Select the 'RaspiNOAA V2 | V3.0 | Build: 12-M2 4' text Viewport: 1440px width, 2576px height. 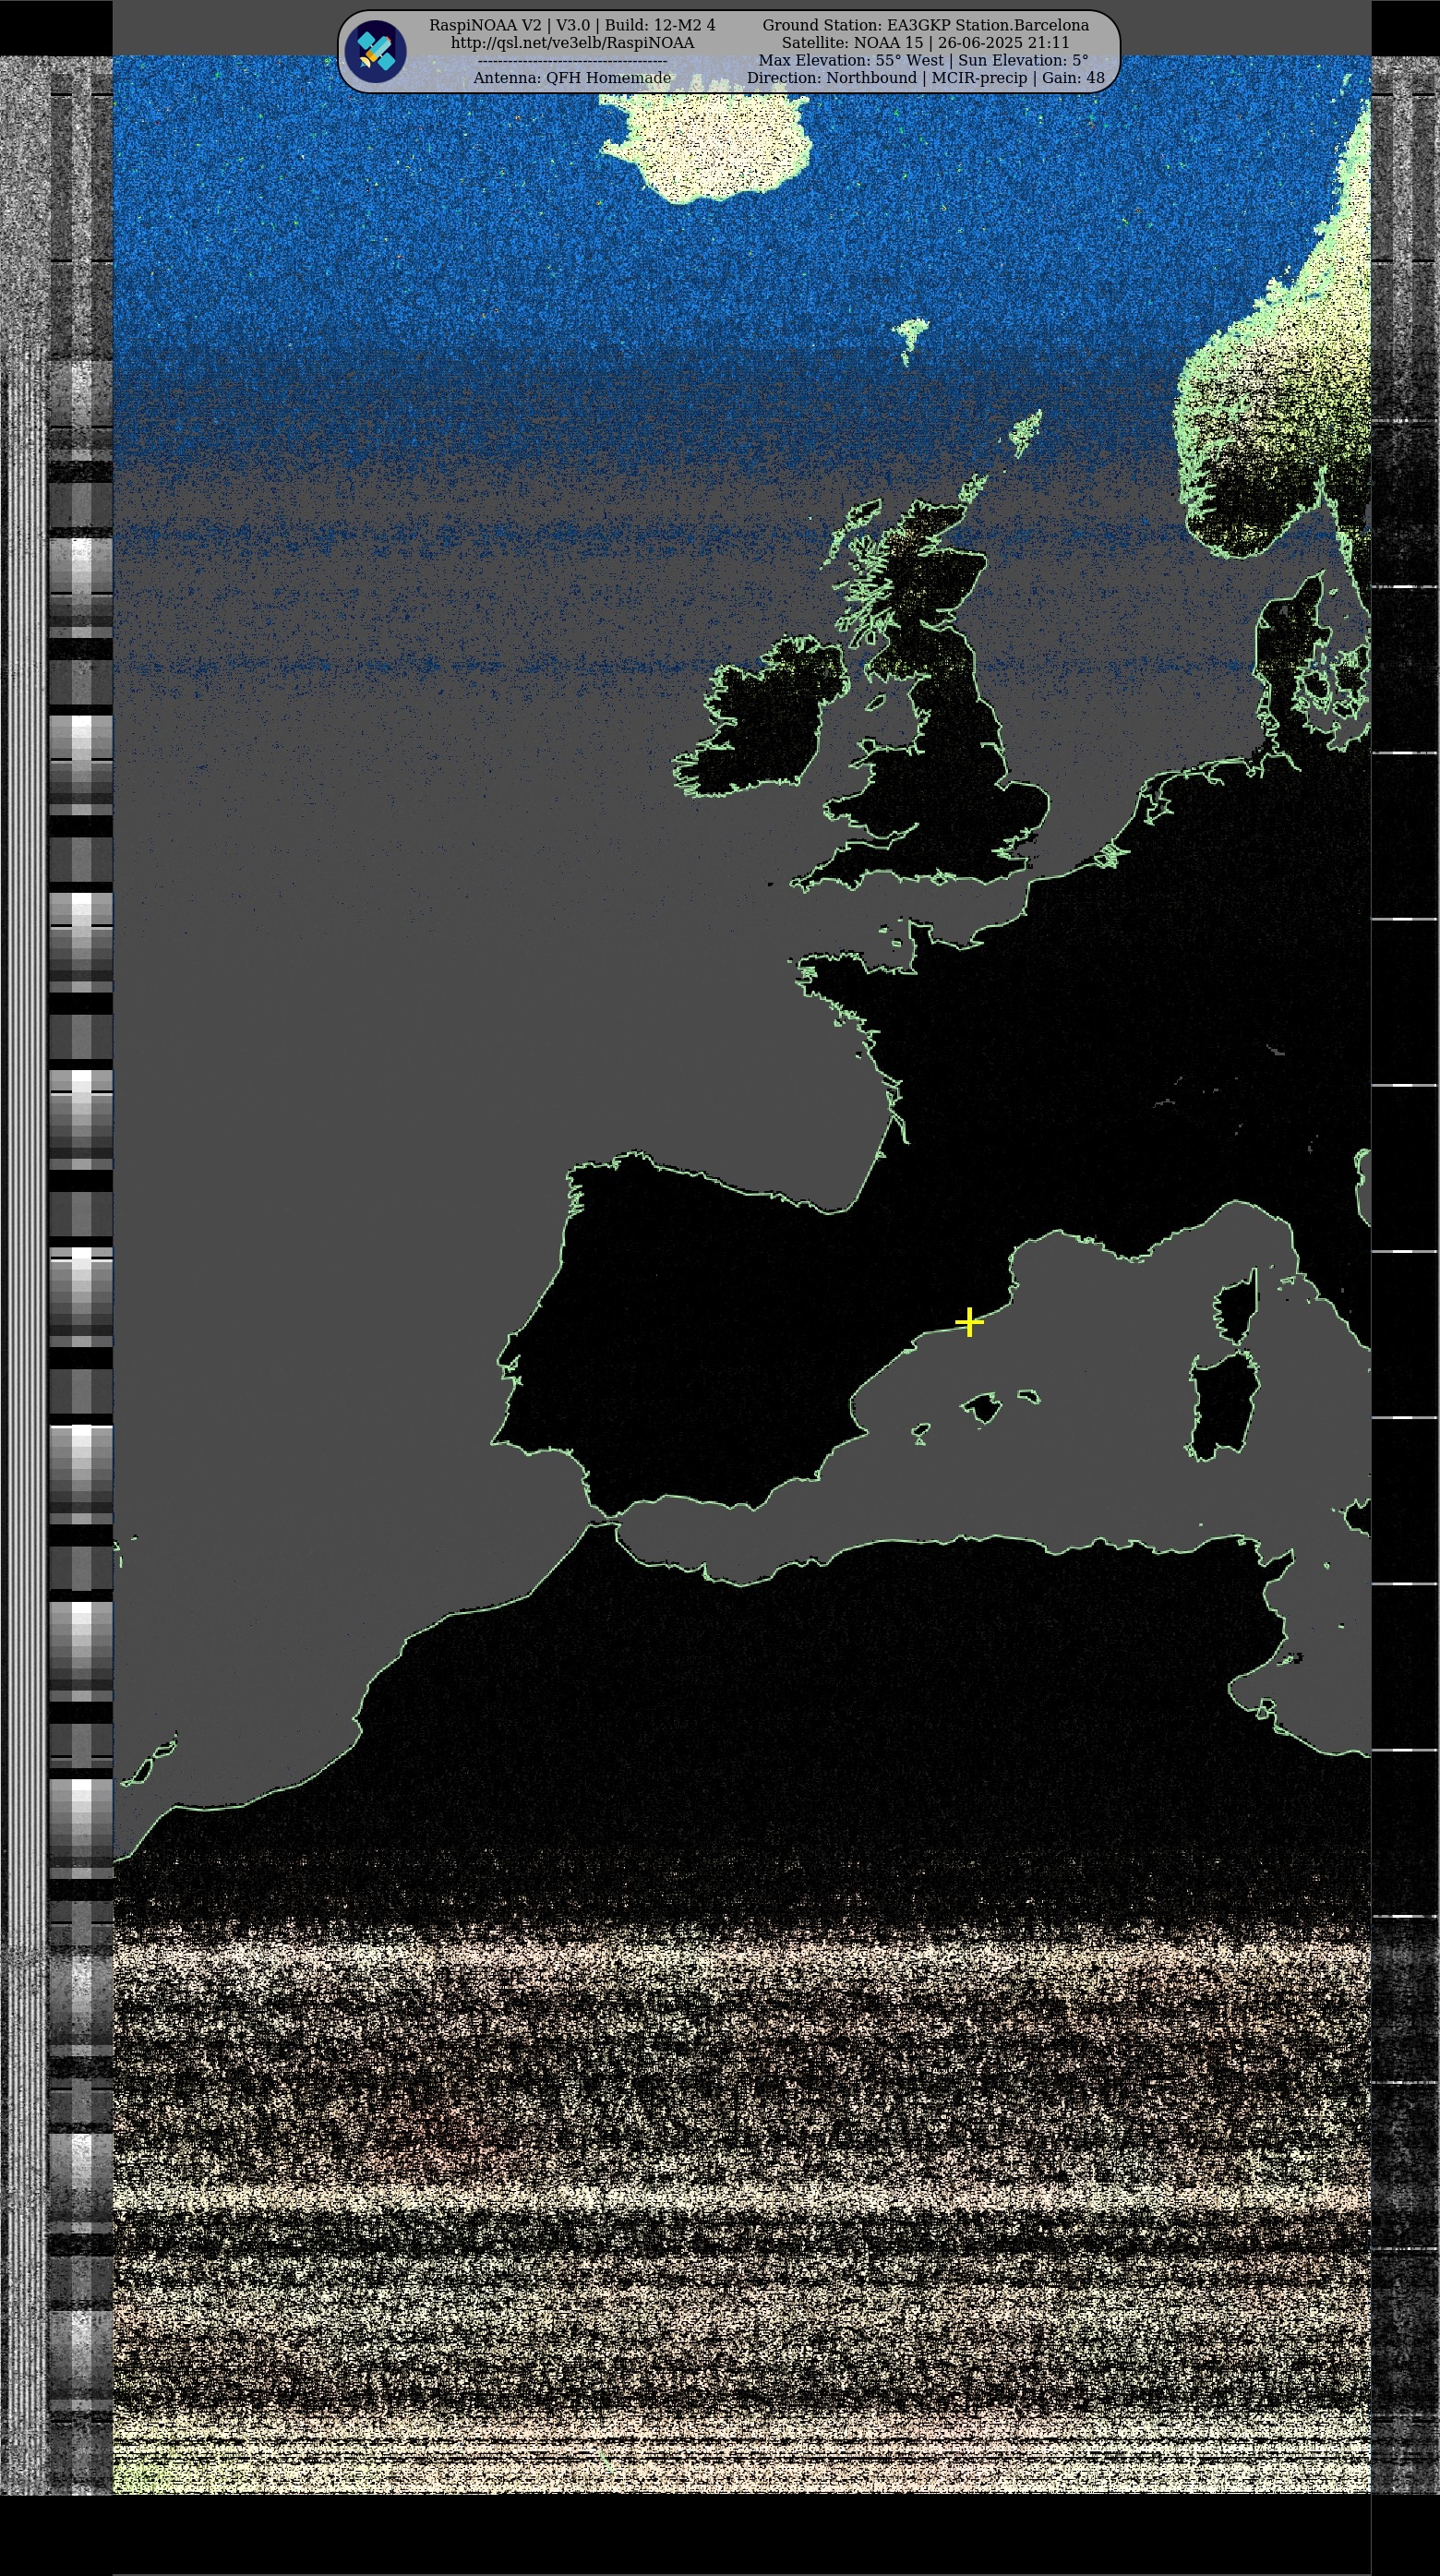coord(572,25)
